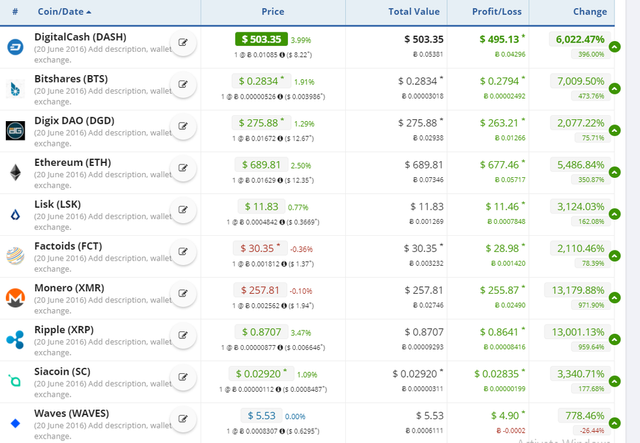Expand the Ethereum row green arrow
This screenshot has height=443, width=640.
tap(614, 172)
